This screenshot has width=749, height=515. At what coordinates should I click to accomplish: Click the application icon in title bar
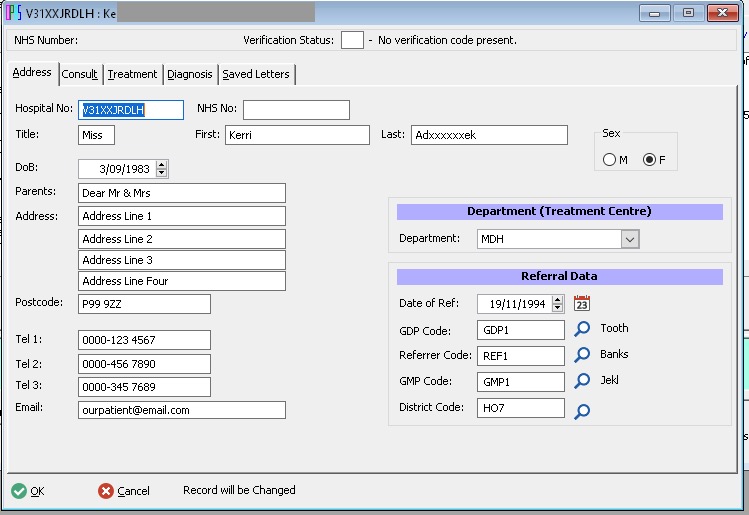[13, 12]
